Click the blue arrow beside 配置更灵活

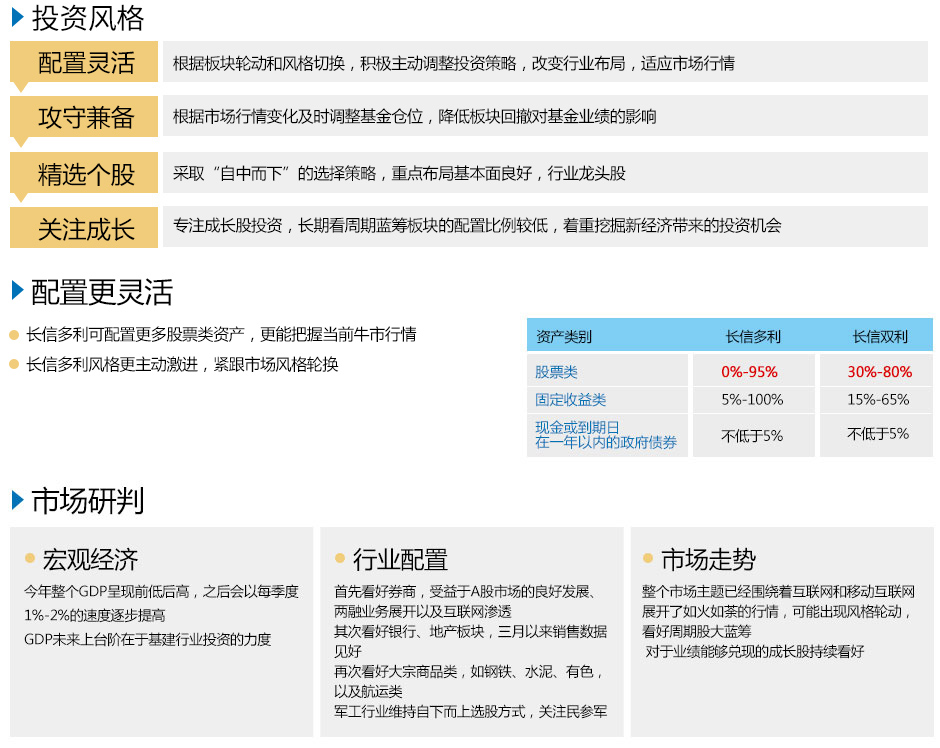(17, 291)
